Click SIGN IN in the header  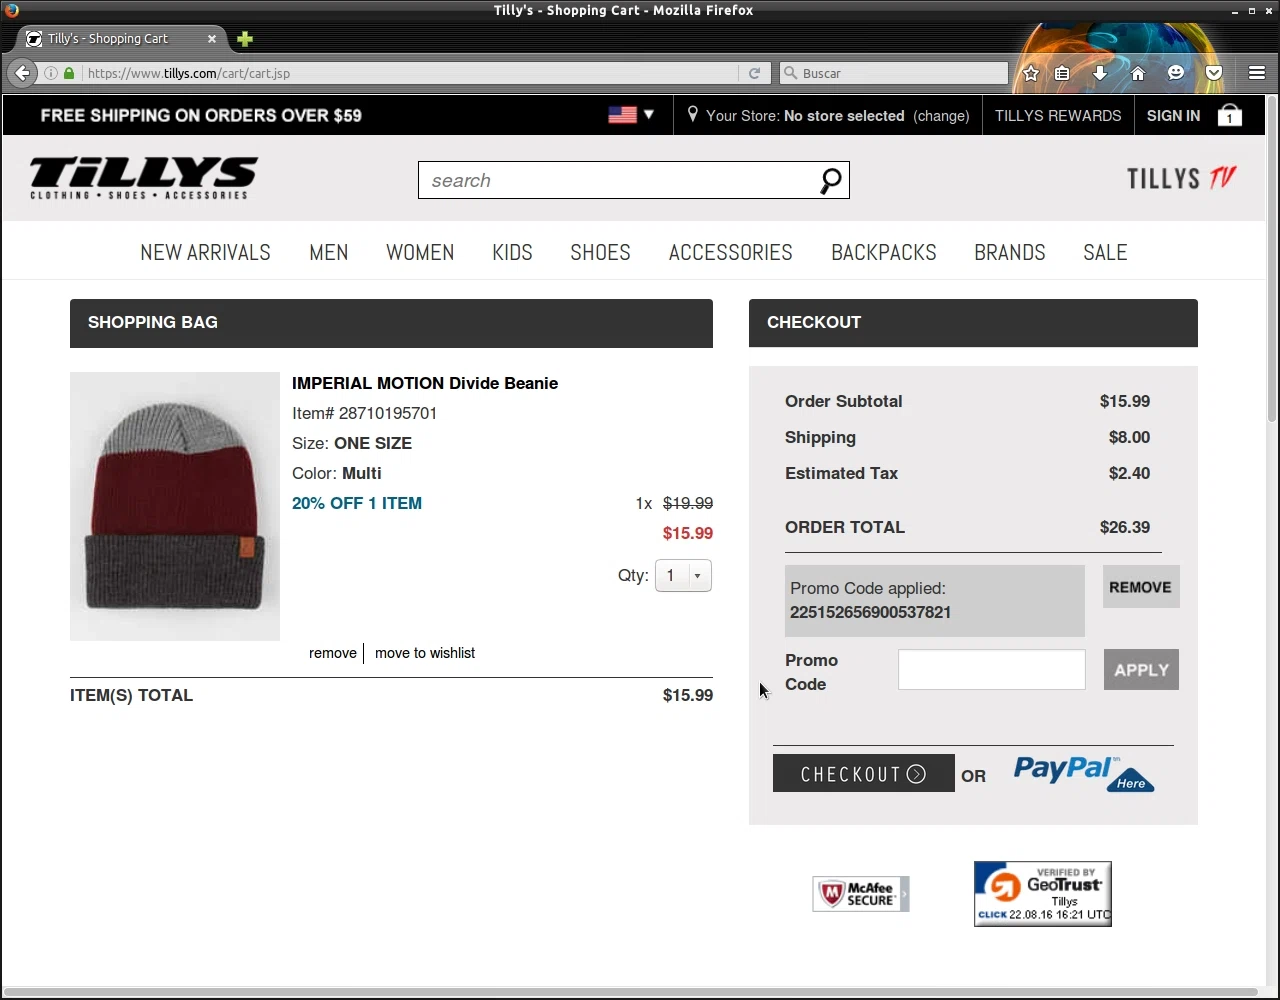pyautogui.click(x=1173, y=115)
